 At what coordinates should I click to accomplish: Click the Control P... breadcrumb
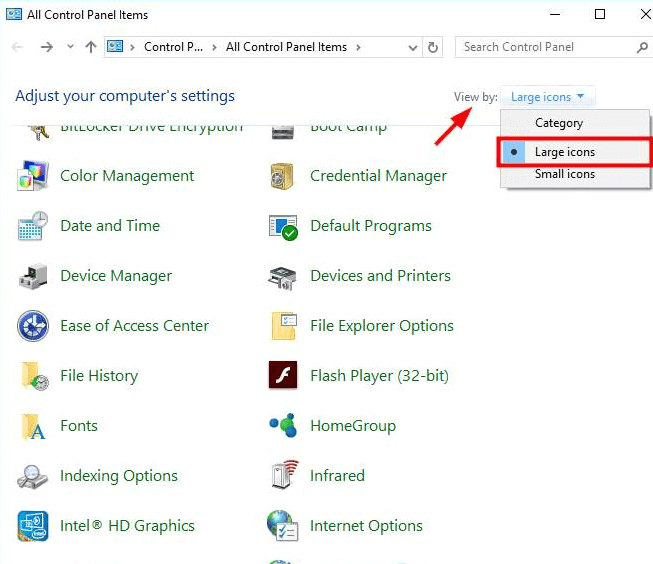(x=173, y=47)
